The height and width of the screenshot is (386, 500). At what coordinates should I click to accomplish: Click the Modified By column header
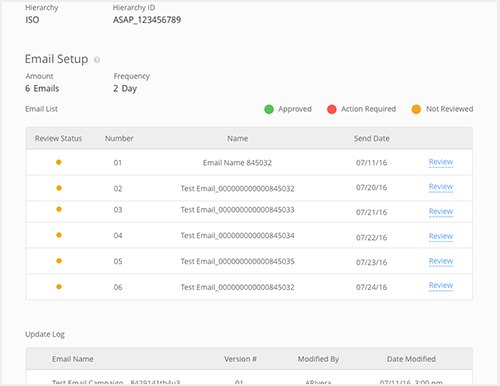click(x=318, y=359)
